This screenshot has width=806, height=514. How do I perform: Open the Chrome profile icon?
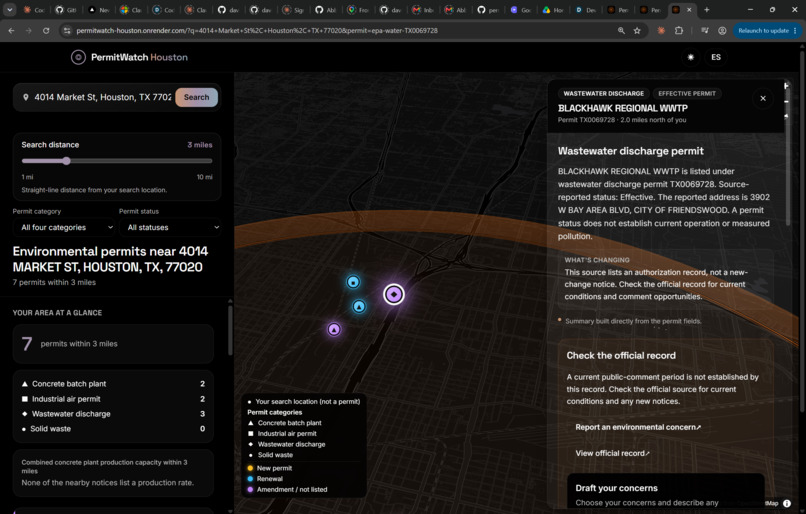click(722, 31)
